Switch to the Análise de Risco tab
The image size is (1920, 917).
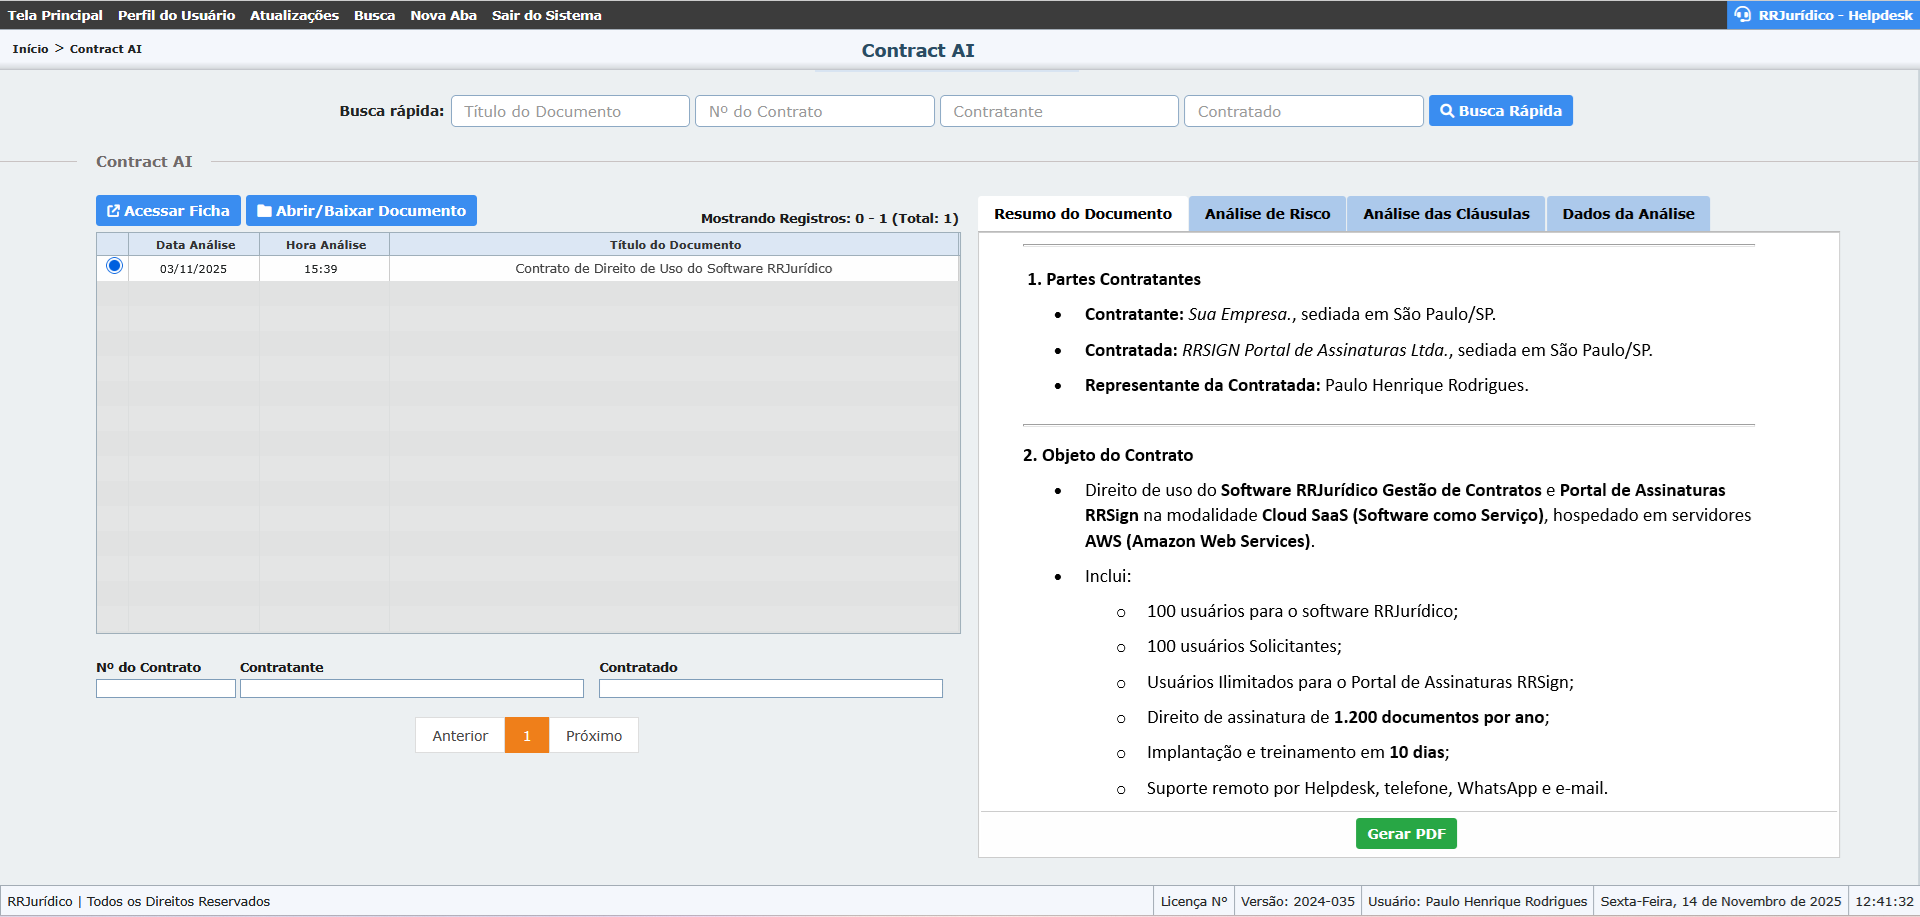pos(1267,214)
